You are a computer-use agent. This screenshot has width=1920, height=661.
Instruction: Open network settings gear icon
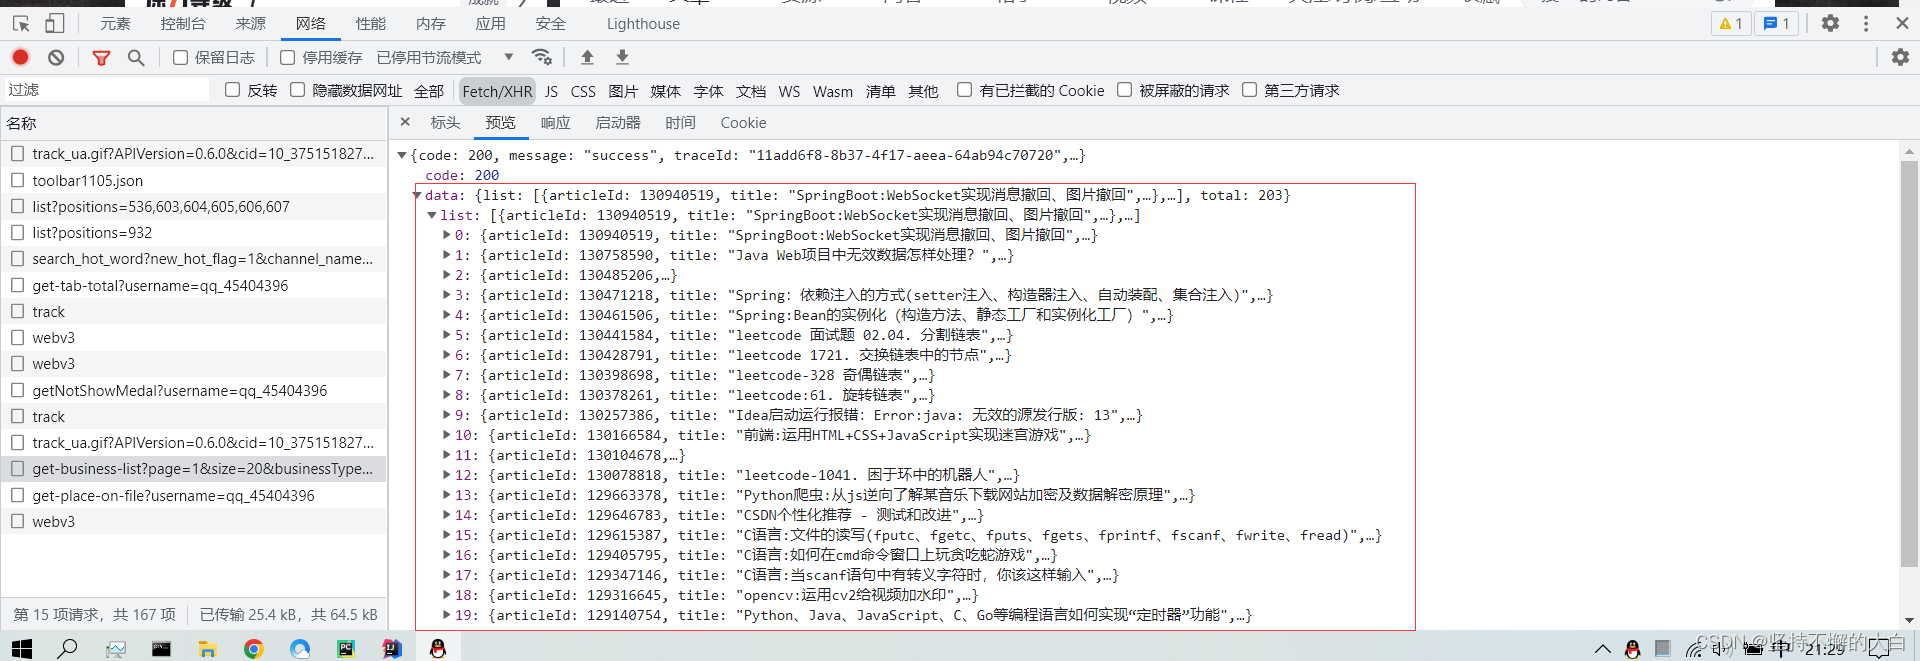[x=1900, y=57]
